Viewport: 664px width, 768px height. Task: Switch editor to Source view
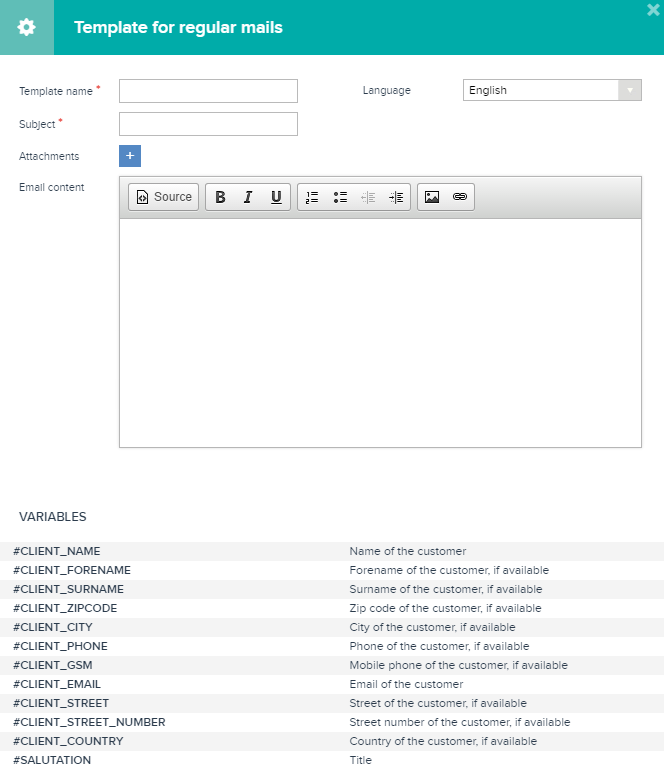click(164, 197)
